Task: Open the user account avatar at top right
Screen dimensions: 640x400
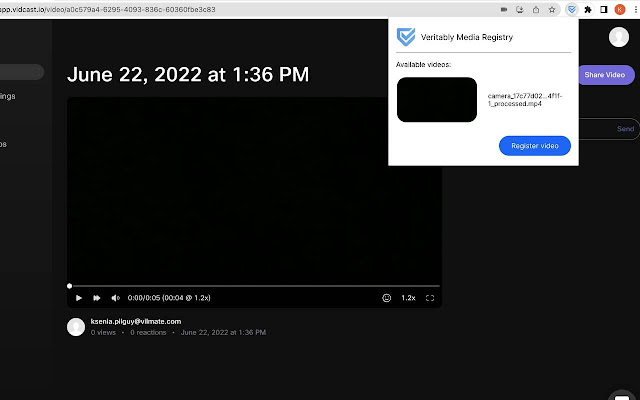Action: pos(619,37)
